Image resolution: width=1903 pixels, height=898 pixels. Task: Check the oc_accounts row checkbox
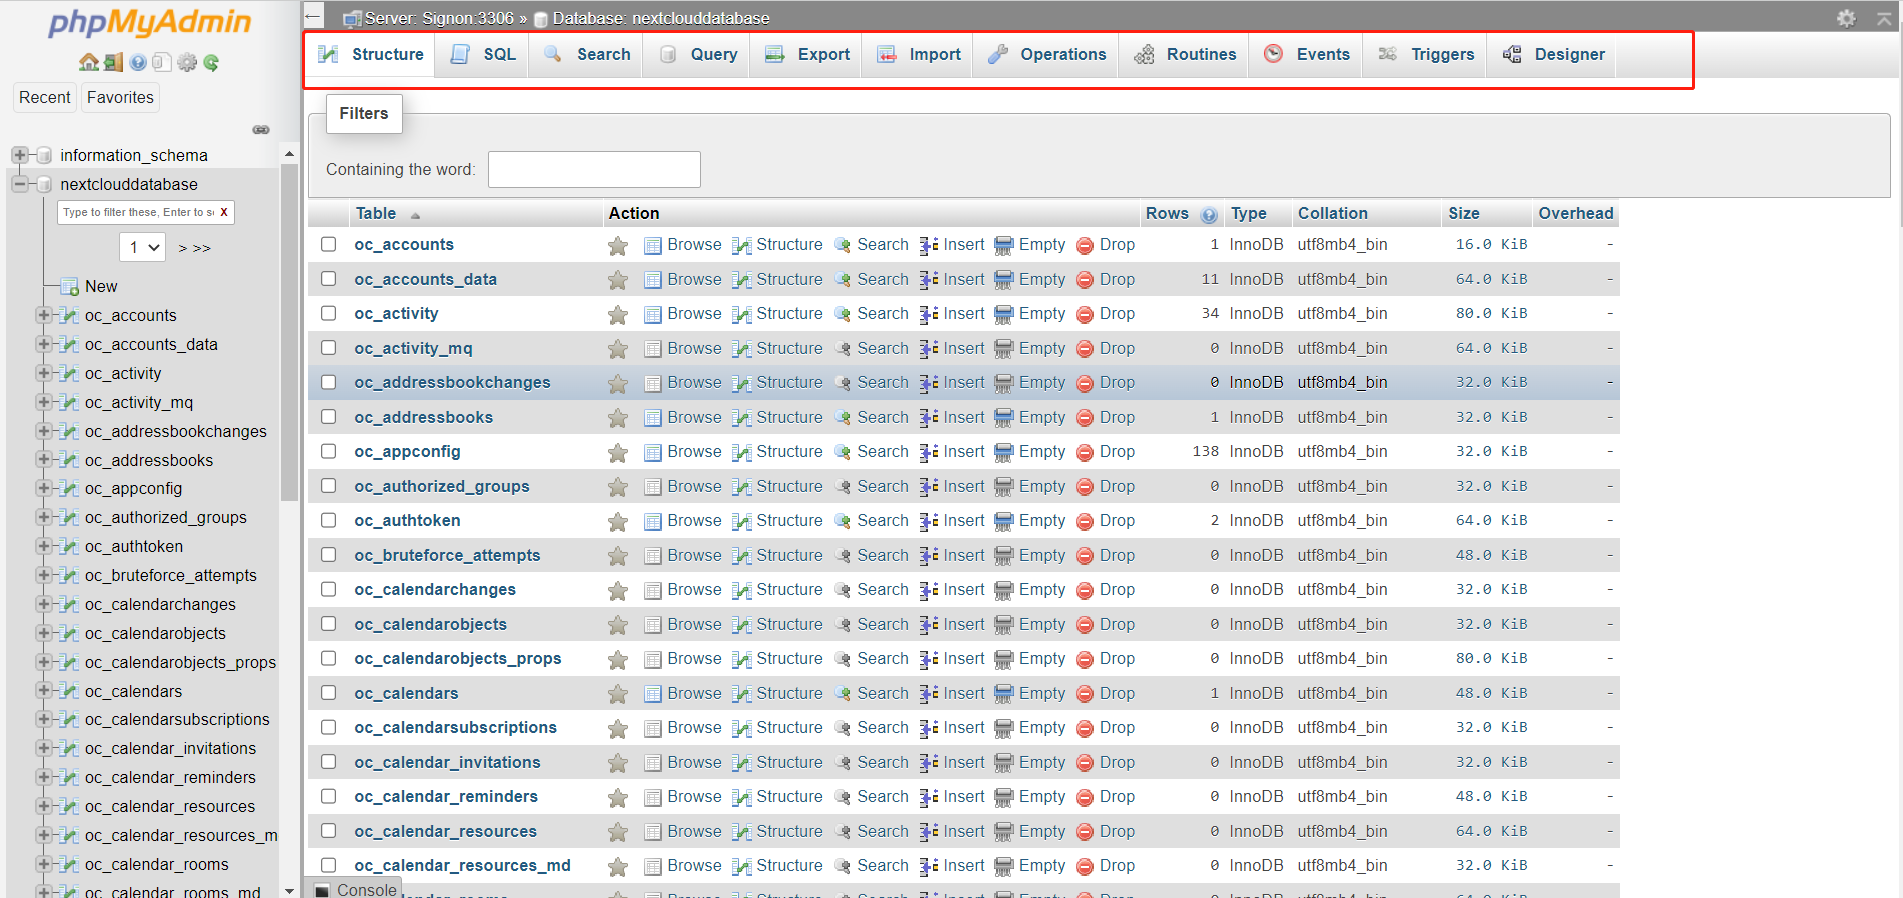[328, 244]
